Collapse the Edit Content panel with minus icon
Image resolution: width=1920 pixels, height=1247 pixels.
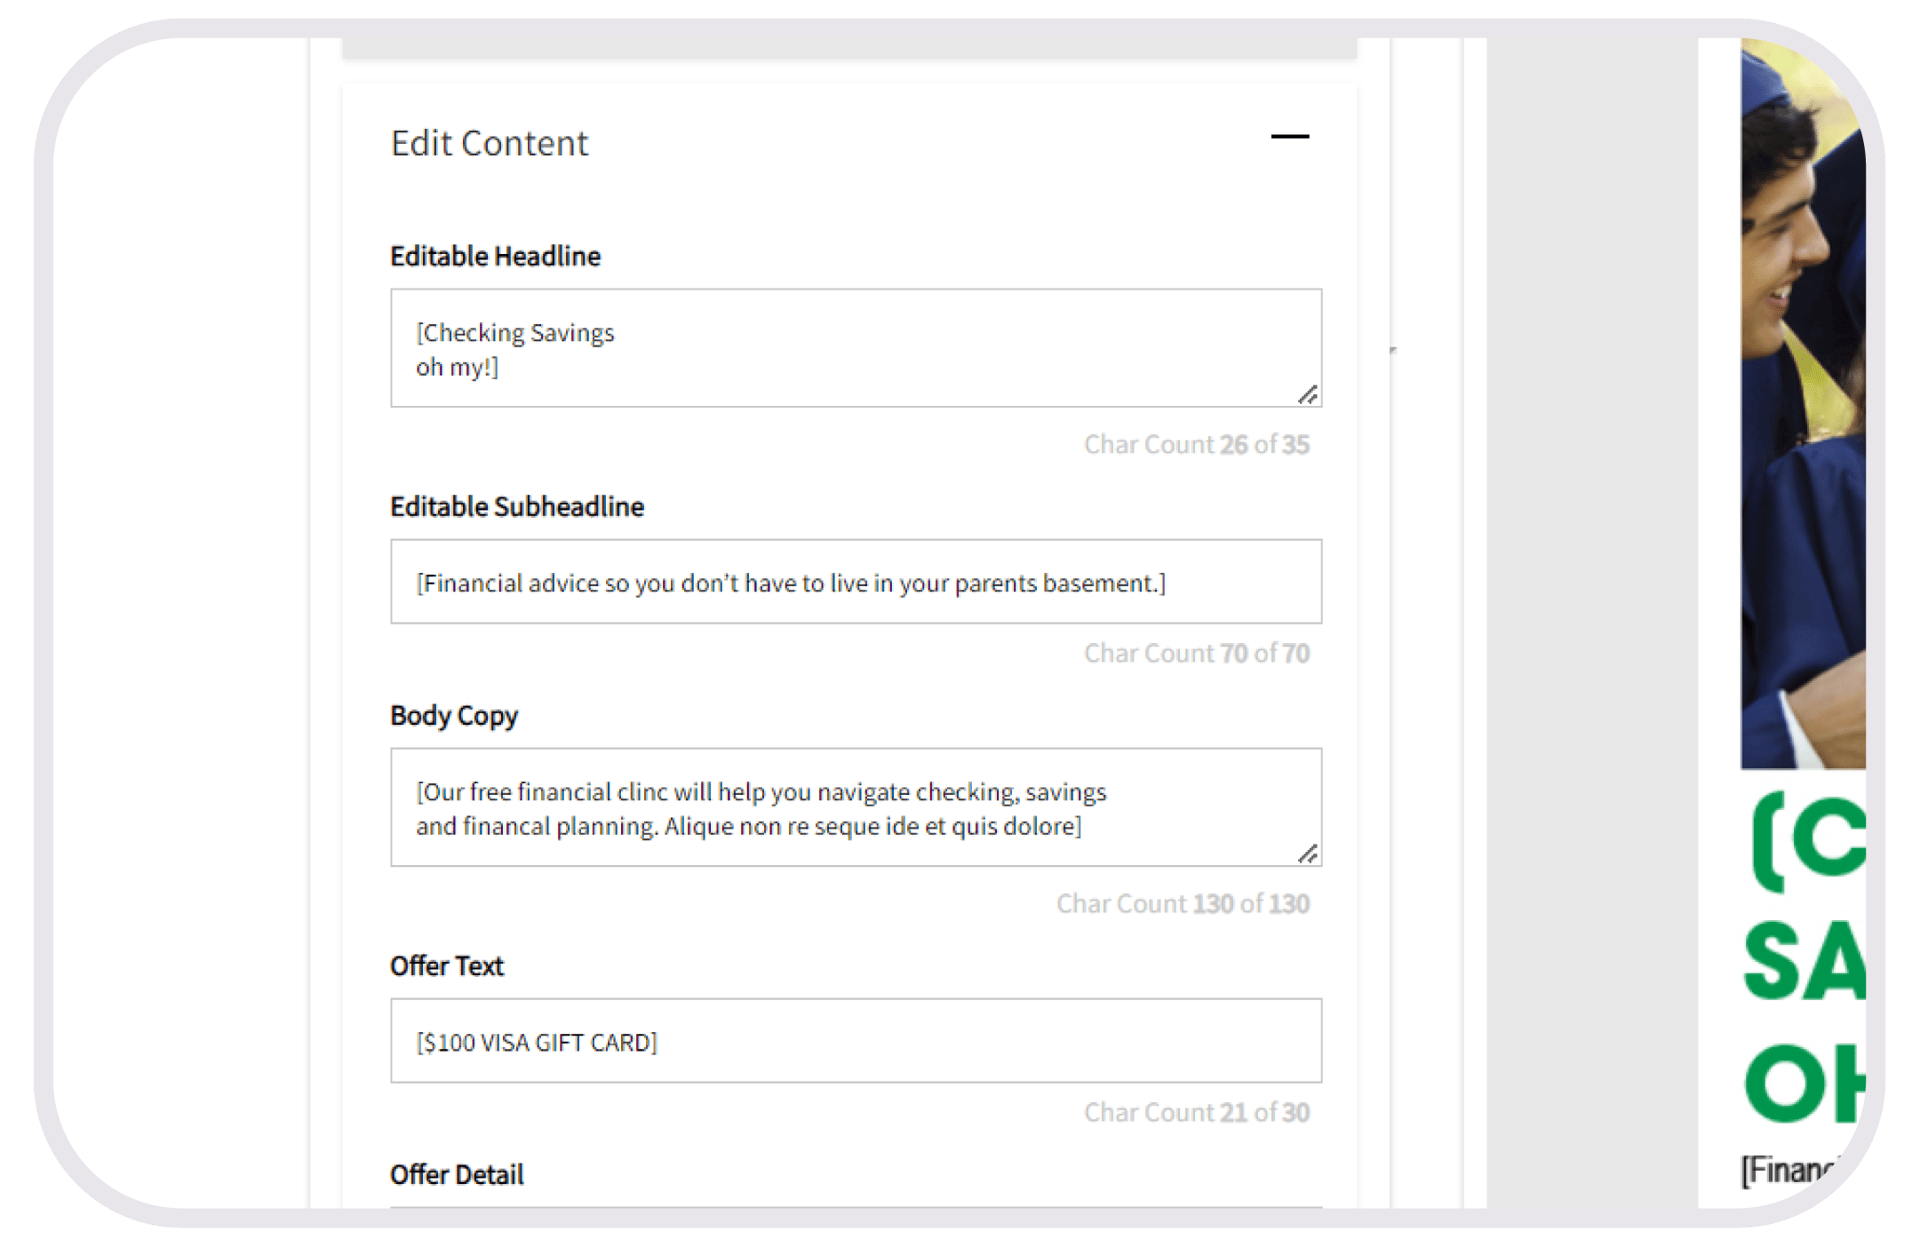[x=1289, y=137]
